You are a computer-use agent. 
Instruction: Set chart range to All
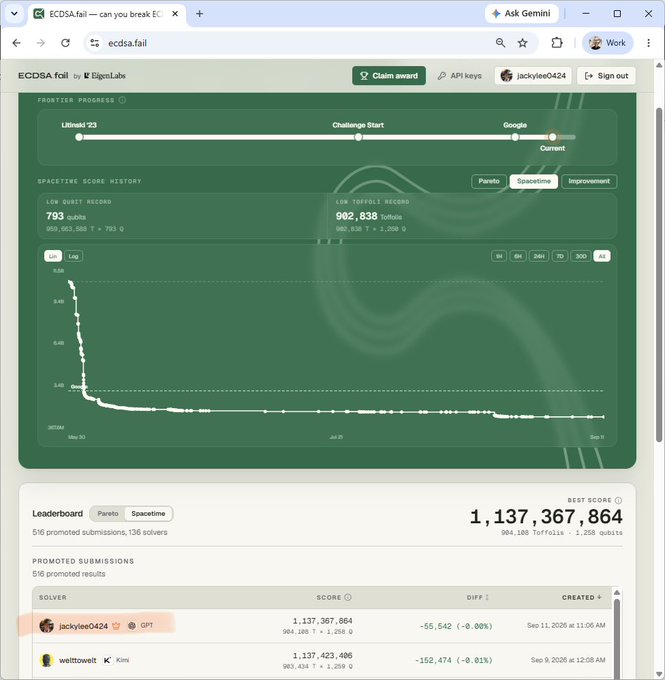[x=602, y=256]
